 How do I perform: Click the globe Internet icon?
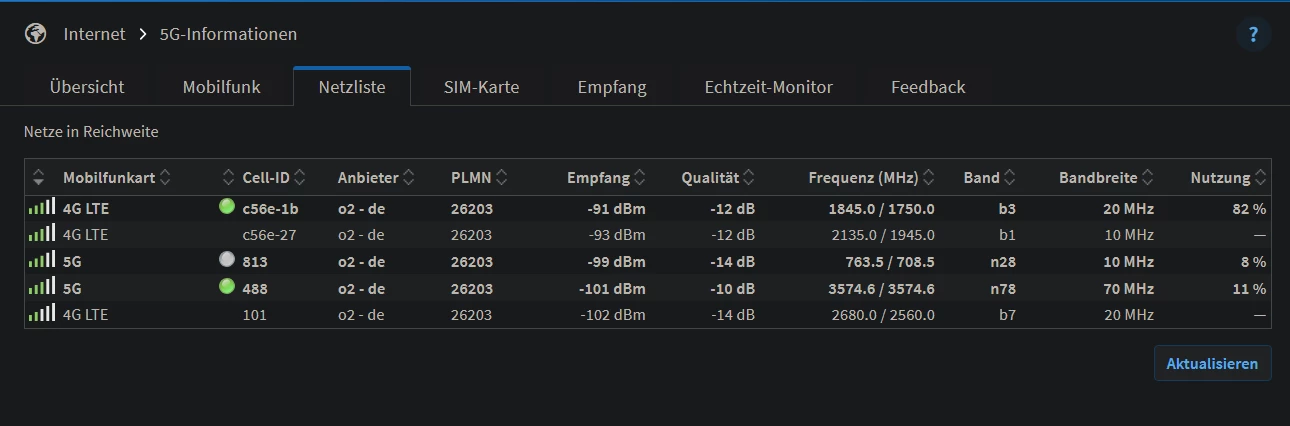point(36,34)
